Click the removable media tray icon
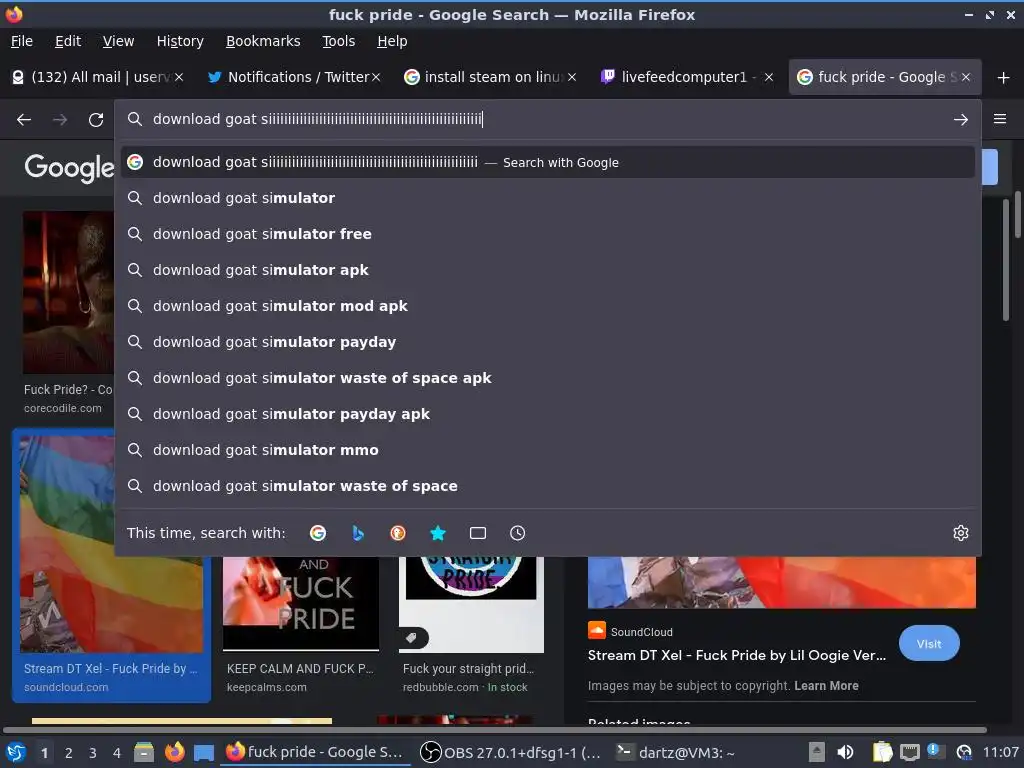The image size is (1024, 768). [x=816, y=752]
